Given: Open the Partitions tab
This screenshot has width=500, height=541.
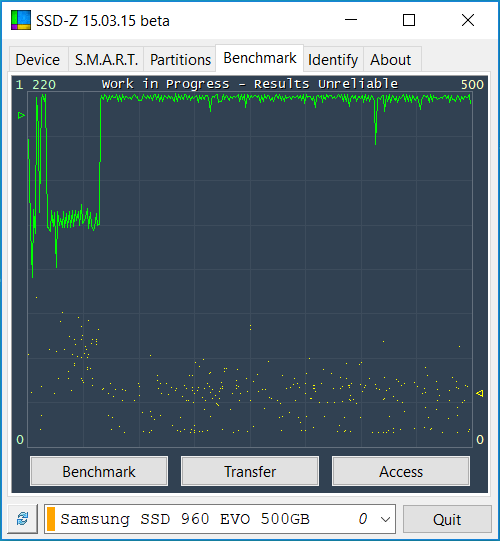Looking at the screenshot, I should coord(180,59).
